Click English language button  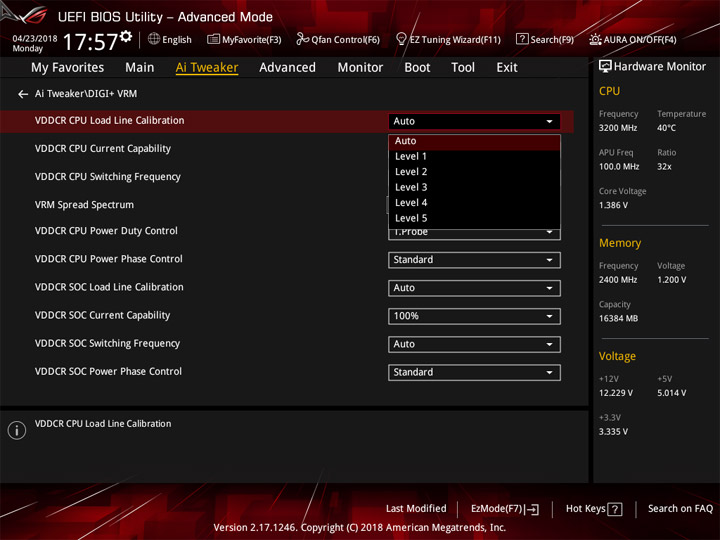tap(176, 40)
